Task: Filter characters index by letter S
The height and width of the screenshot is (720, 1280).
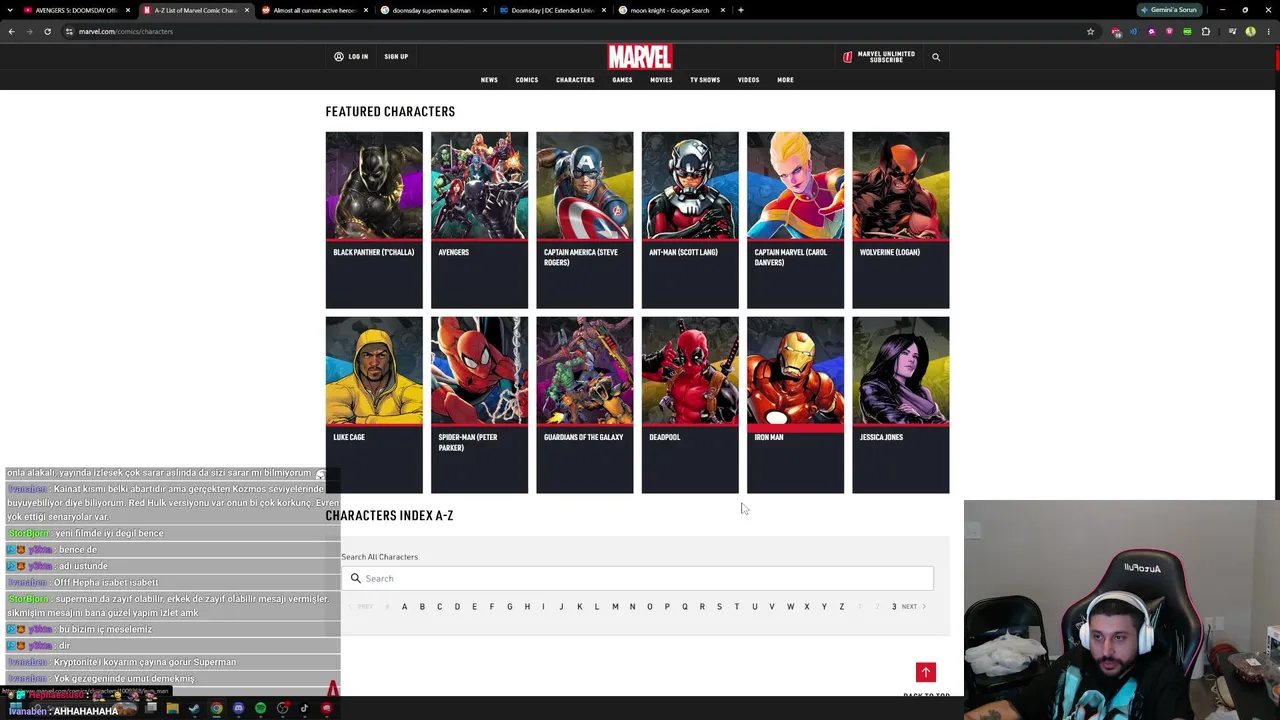Action: pyautogui.click(x=719, y=607)
